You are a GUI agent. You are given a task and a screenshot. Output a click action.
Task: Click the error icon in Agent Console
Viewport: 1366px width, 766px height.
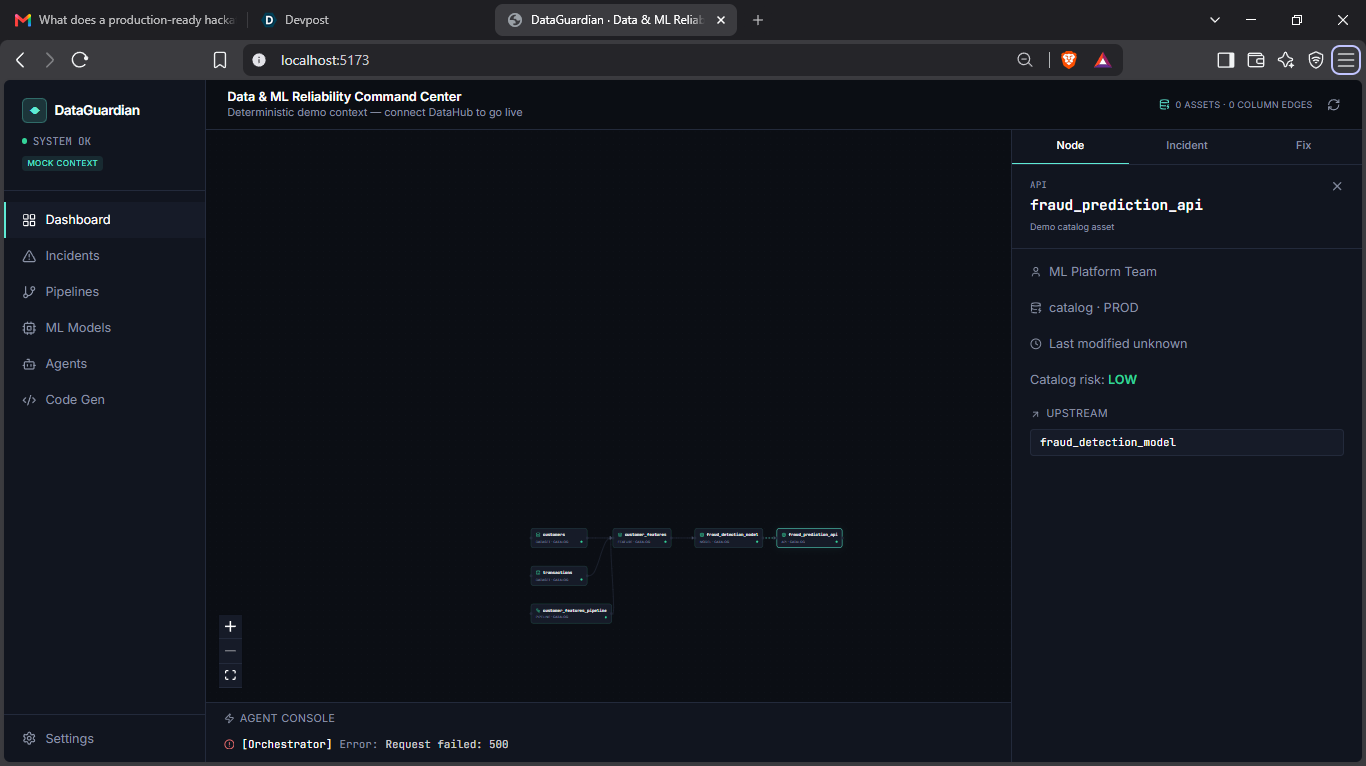click(x=230, y=744)
